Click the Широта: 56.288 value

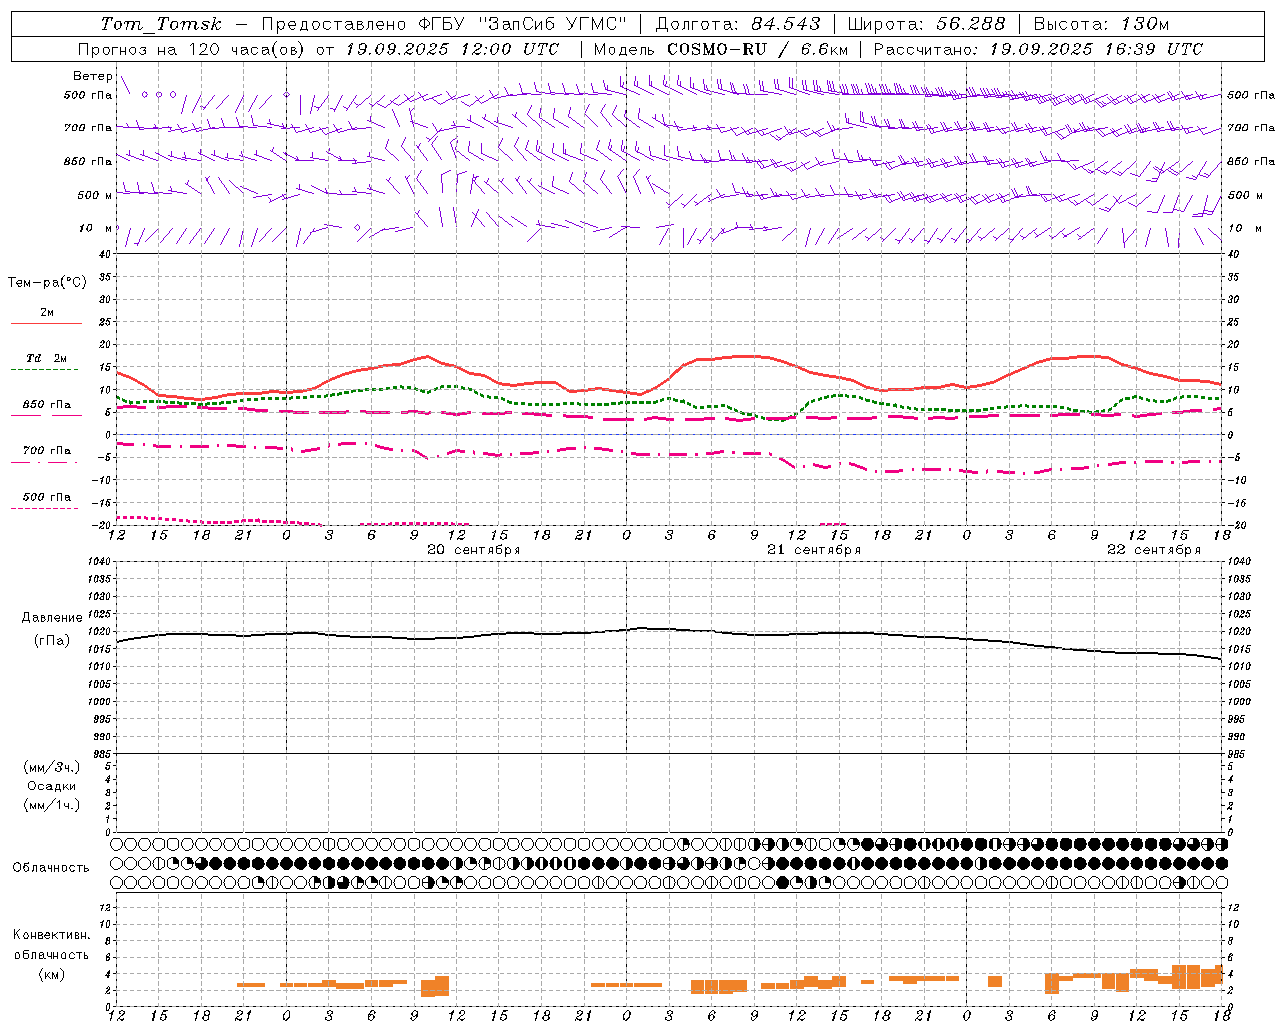(x=926, y=24)
